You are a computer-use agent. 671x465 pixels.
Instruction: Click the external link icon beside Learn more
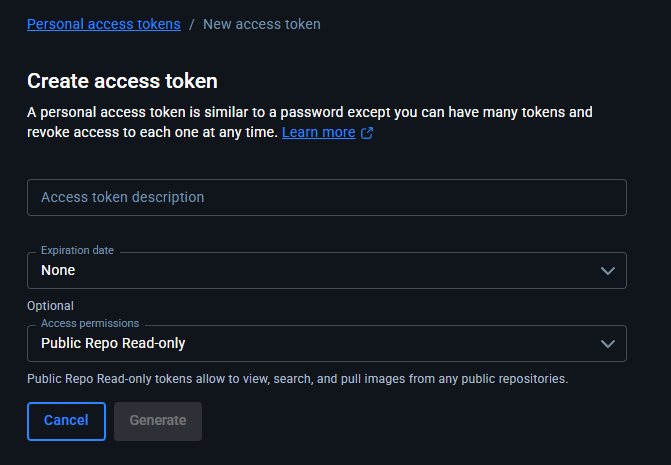pyautogui.click(x=367, y=133)
